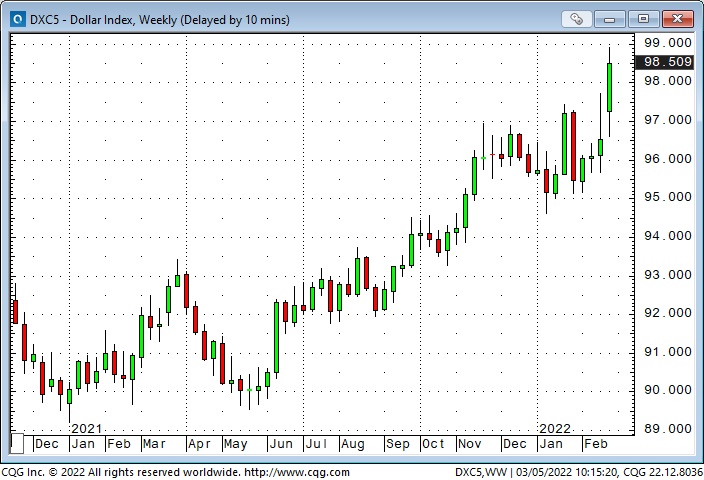Click the 95.000 price scale label
704x480 pixels.
(x=668, y=197)
